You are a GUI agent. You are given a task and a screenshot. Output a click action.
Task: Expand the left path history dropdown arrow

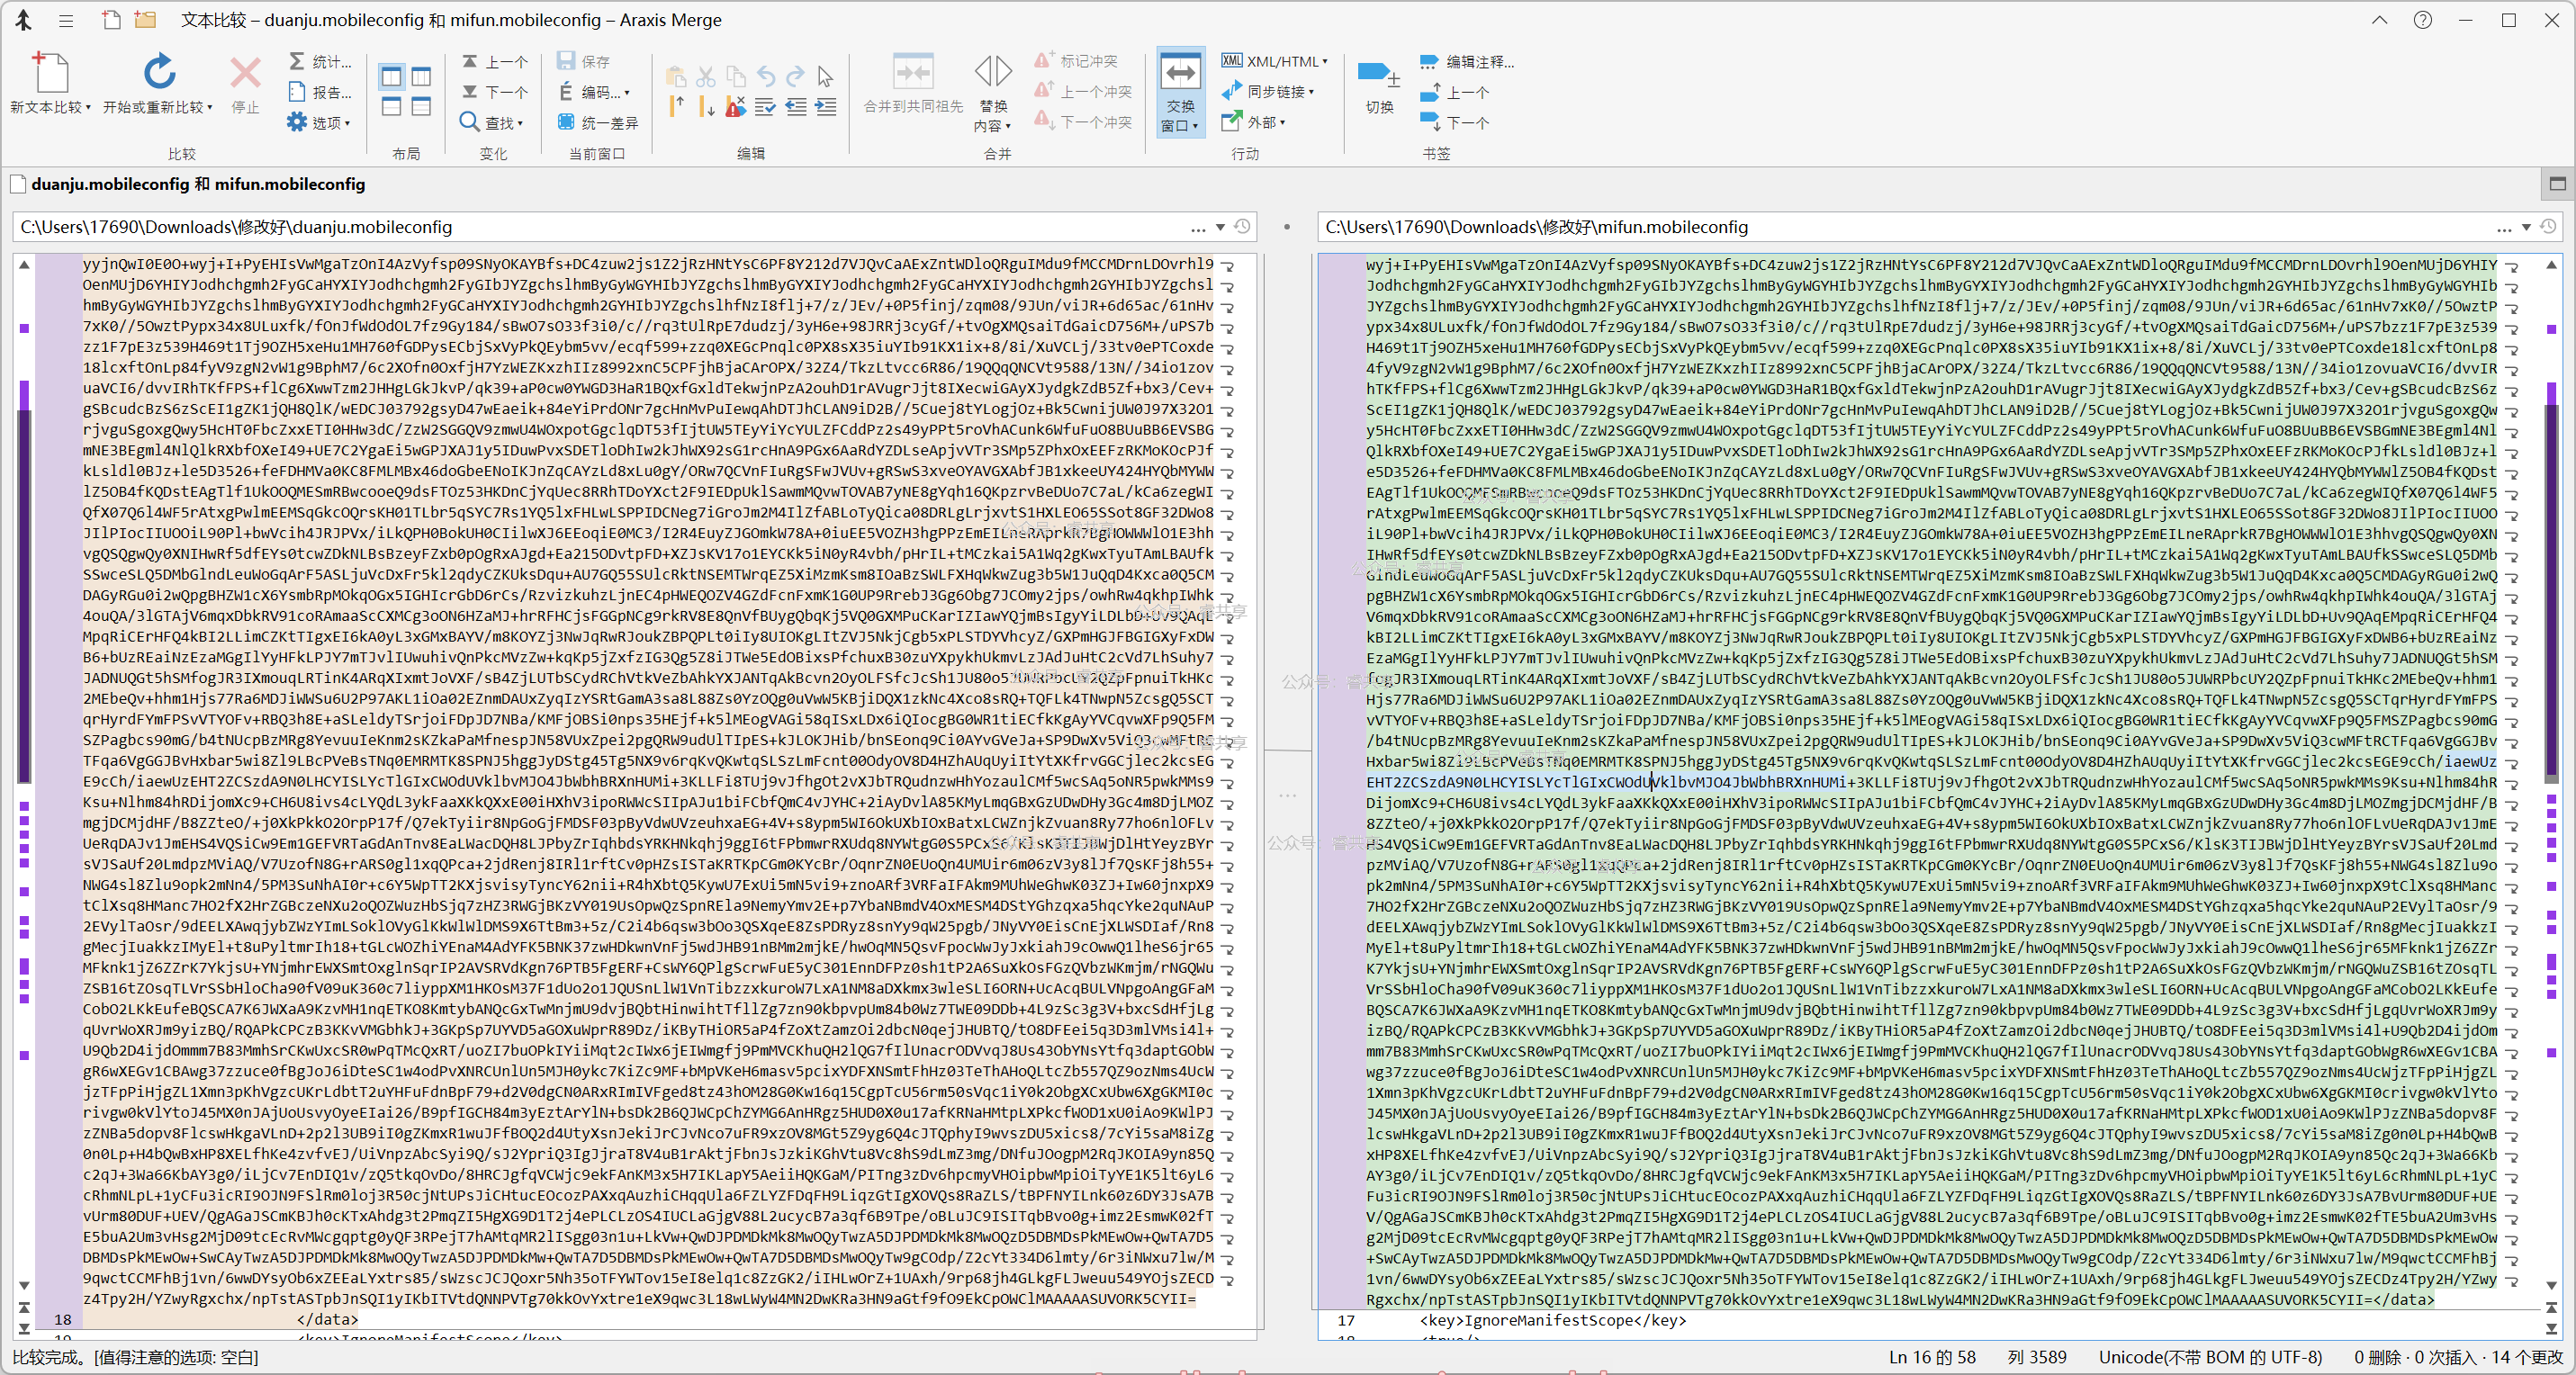pyautogui.click(x=1220, y=228)
